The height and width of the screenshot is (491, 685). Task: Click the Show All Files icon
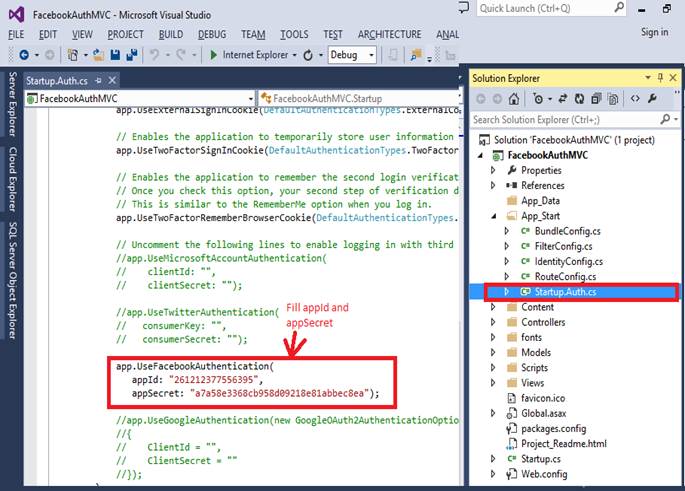click(613, 99)
